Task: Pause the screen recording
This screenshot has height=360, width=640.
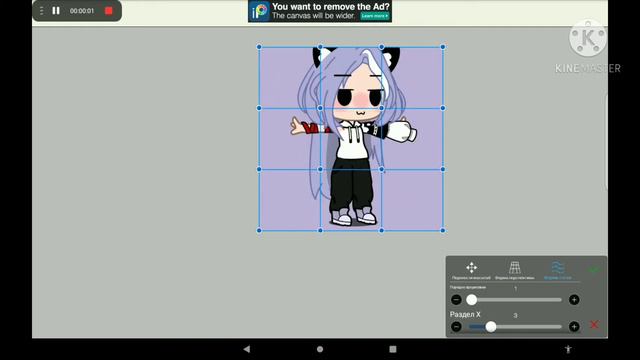Action: click(x=56, y=11)
